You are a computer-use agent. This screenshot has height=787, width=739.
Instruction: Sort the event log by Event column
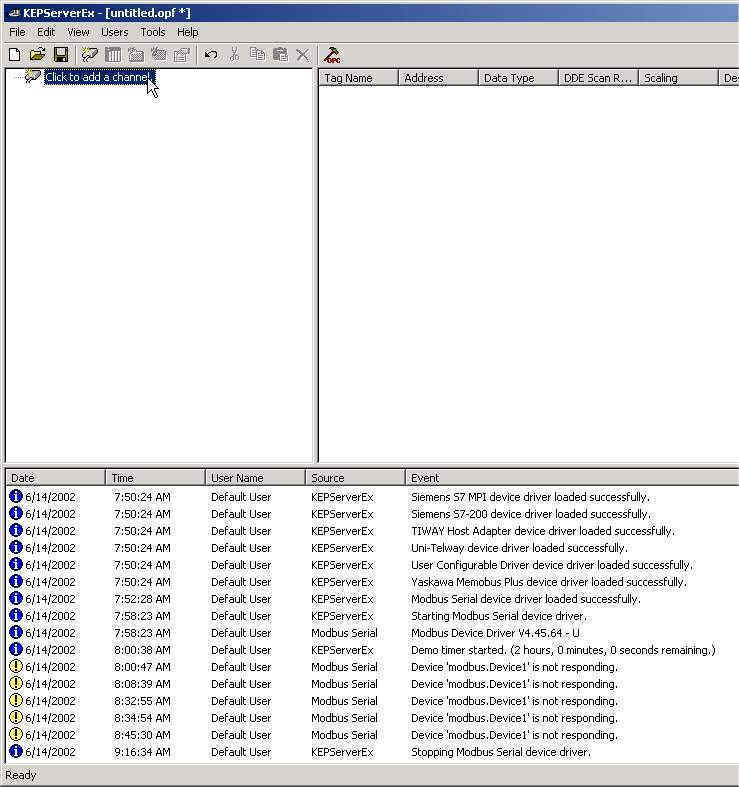click(570, 478)
